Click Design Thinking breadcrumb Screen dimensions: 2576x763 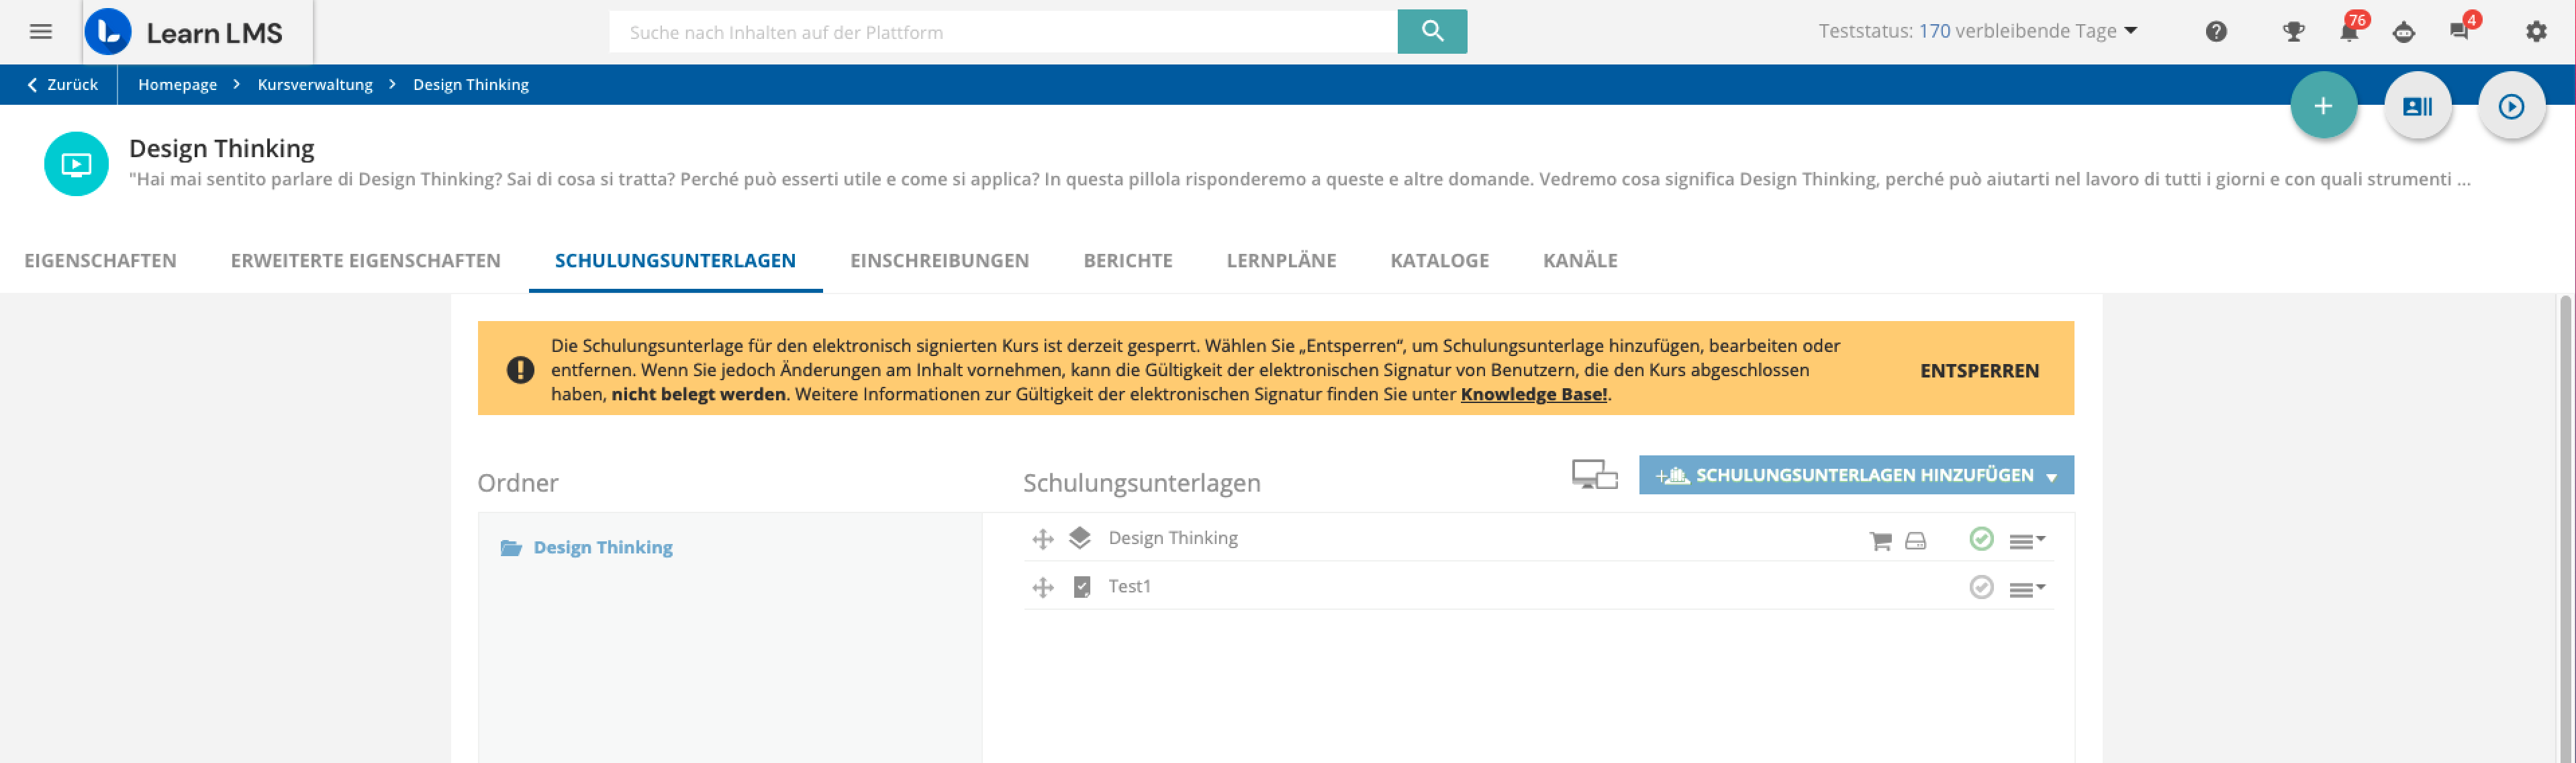471,85
